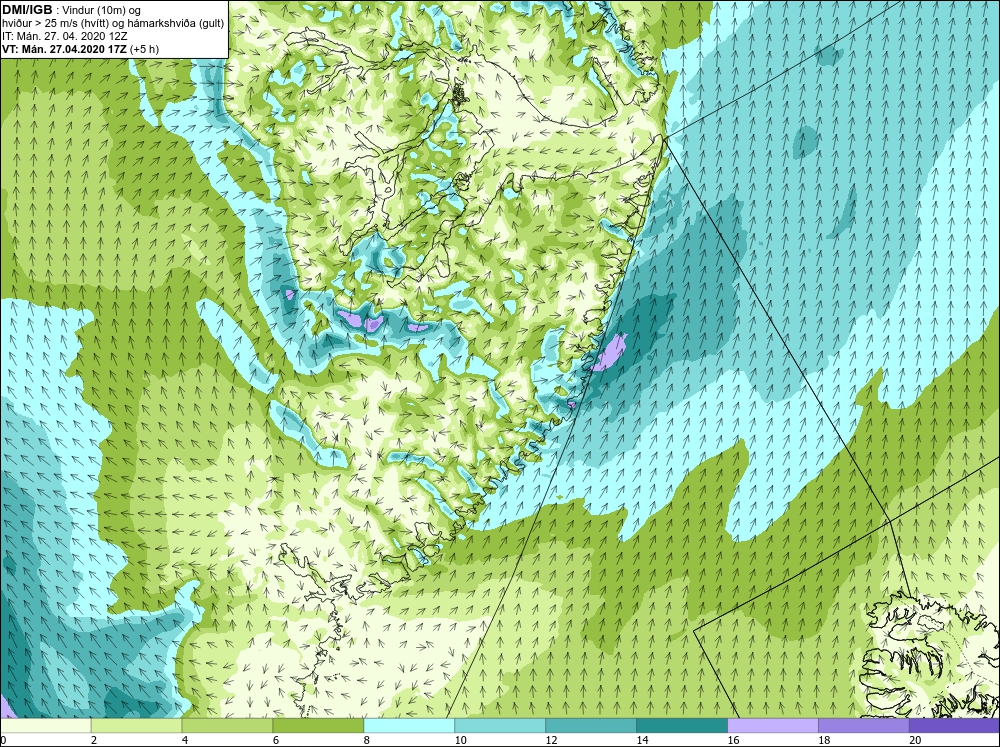This screenshot has width=1000, height=747.
Task: Click the 0–2 m/s pale cream legend swatch
Action: [45, 725]
